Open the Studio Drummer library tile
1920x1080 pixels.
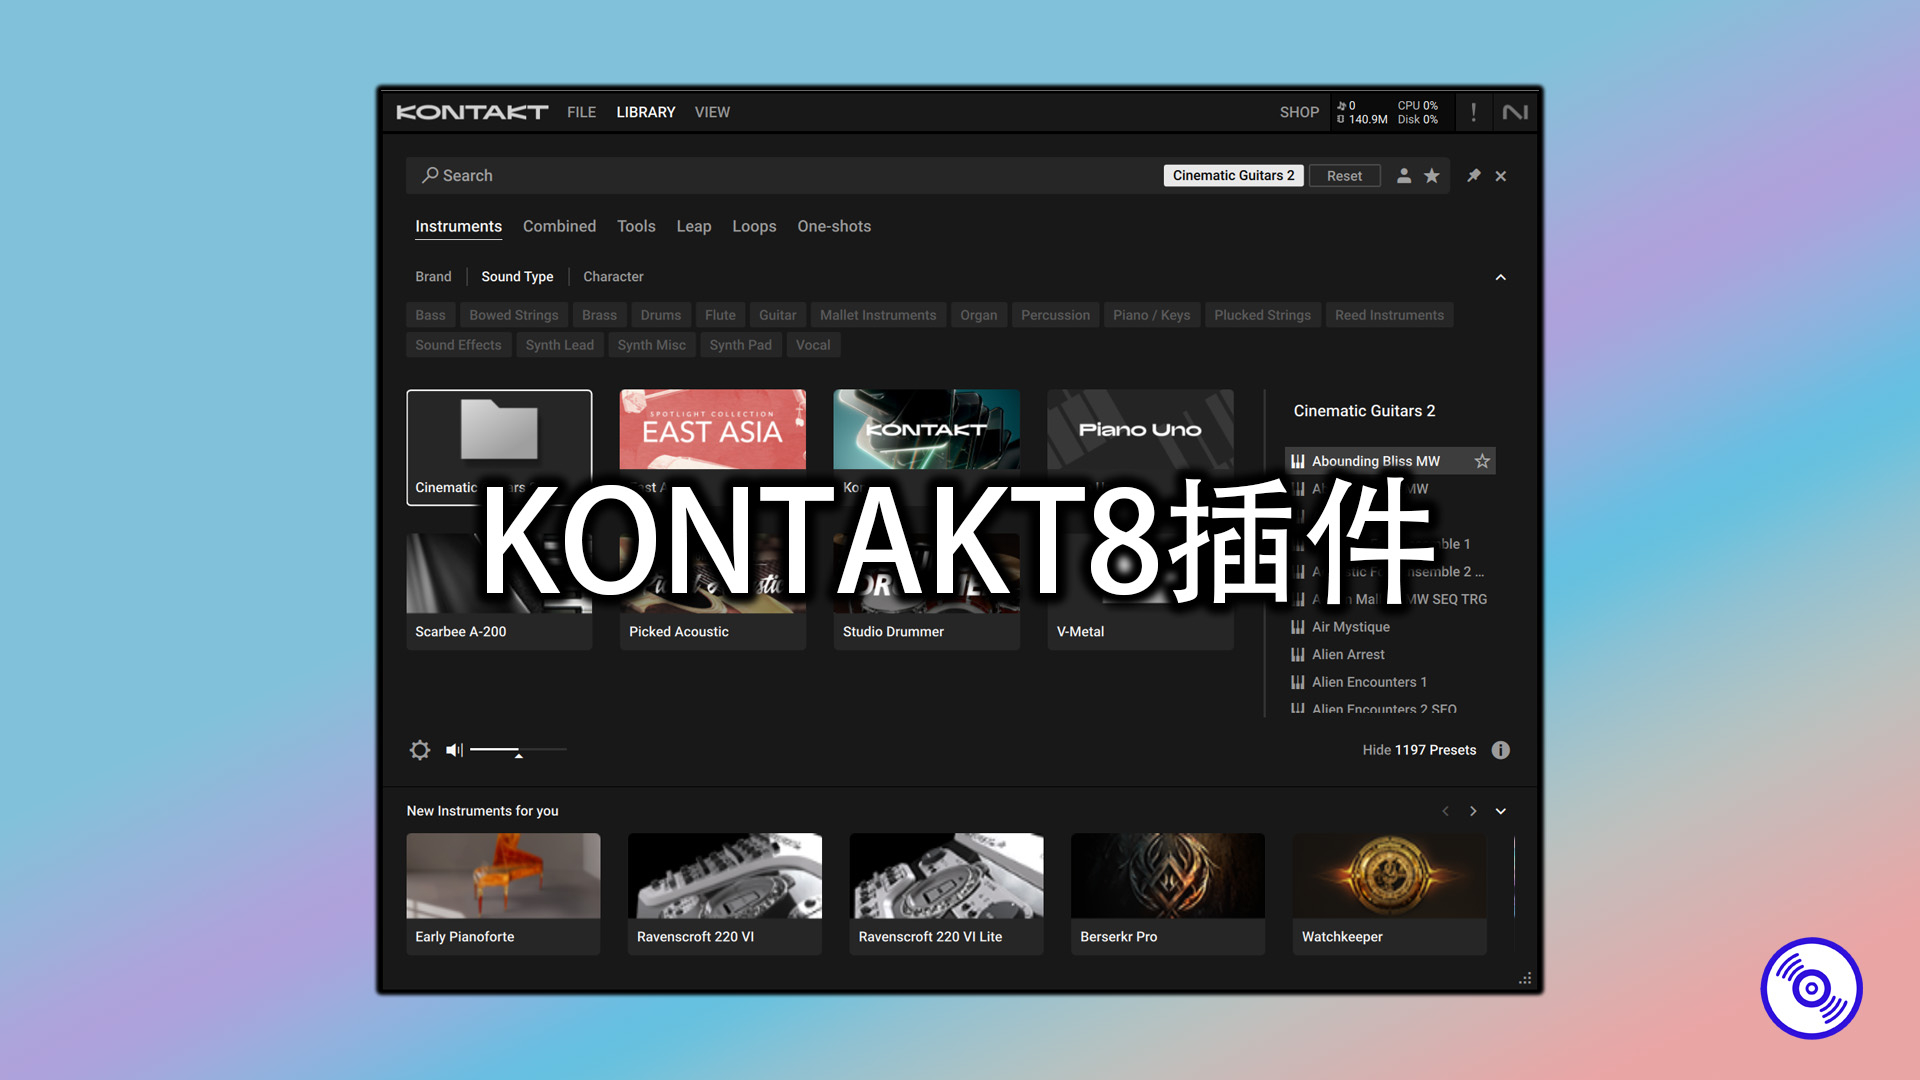(x=927, y=591)
